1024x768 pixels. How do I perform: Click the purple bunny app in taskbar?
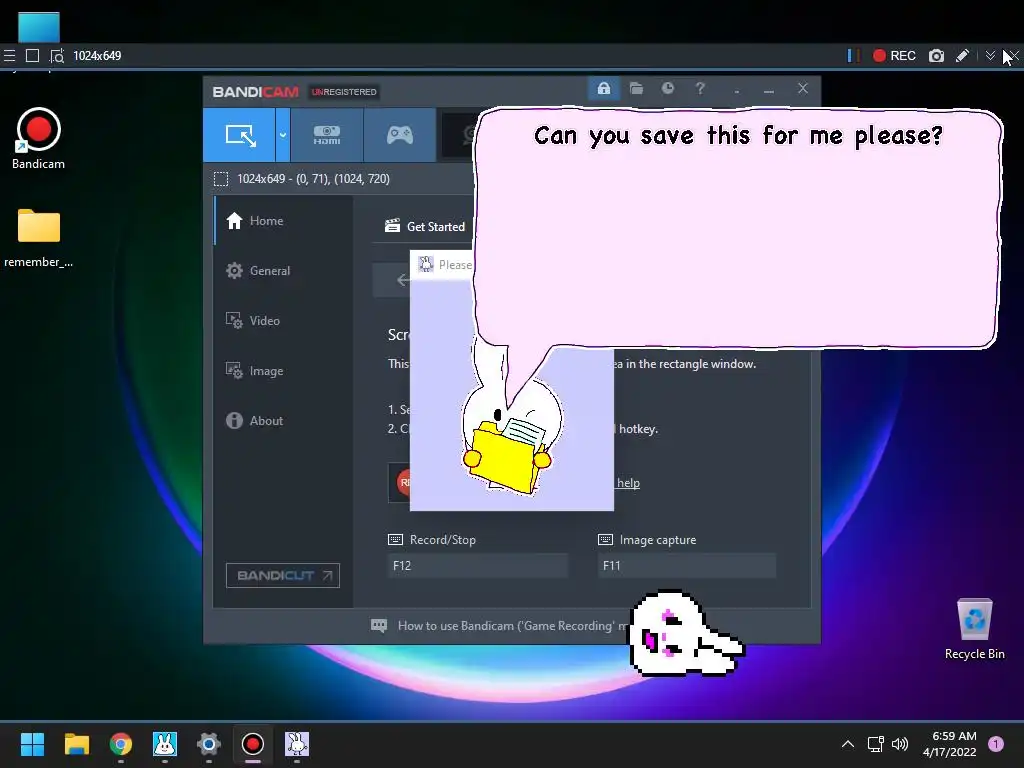297,744
